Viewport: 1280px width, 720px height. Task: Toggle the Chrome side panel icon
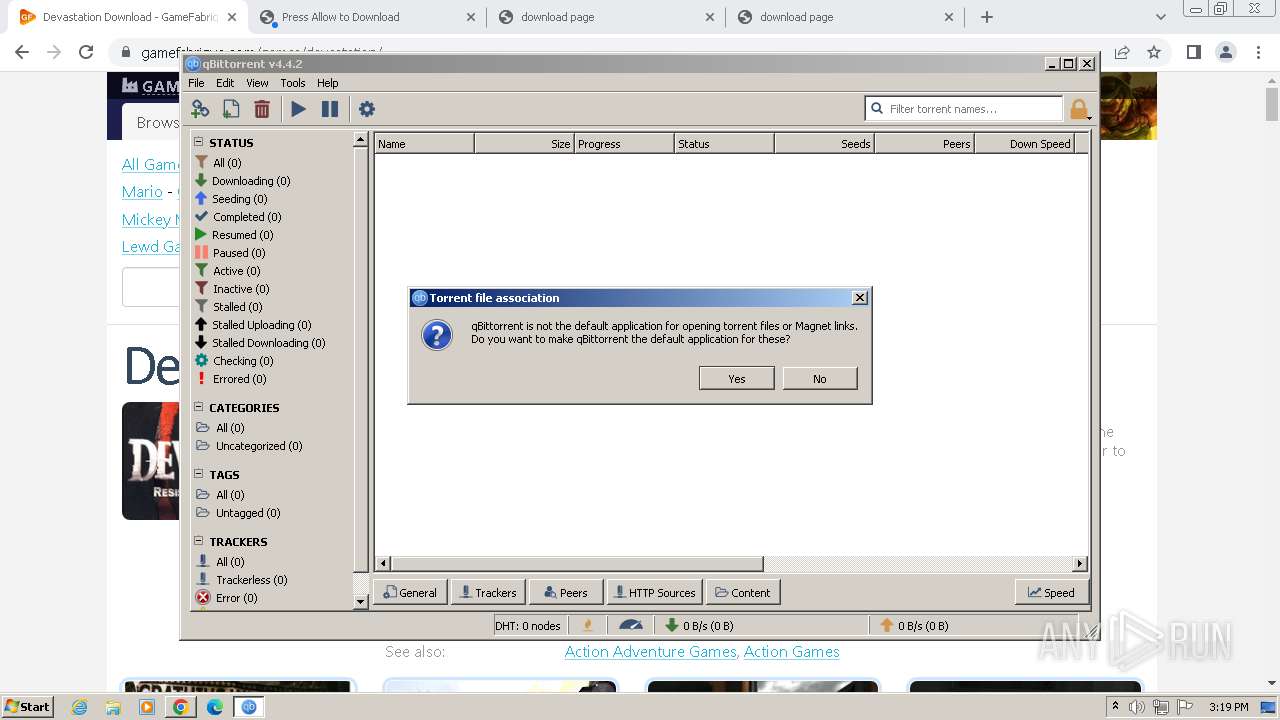tap(1193, 52)
